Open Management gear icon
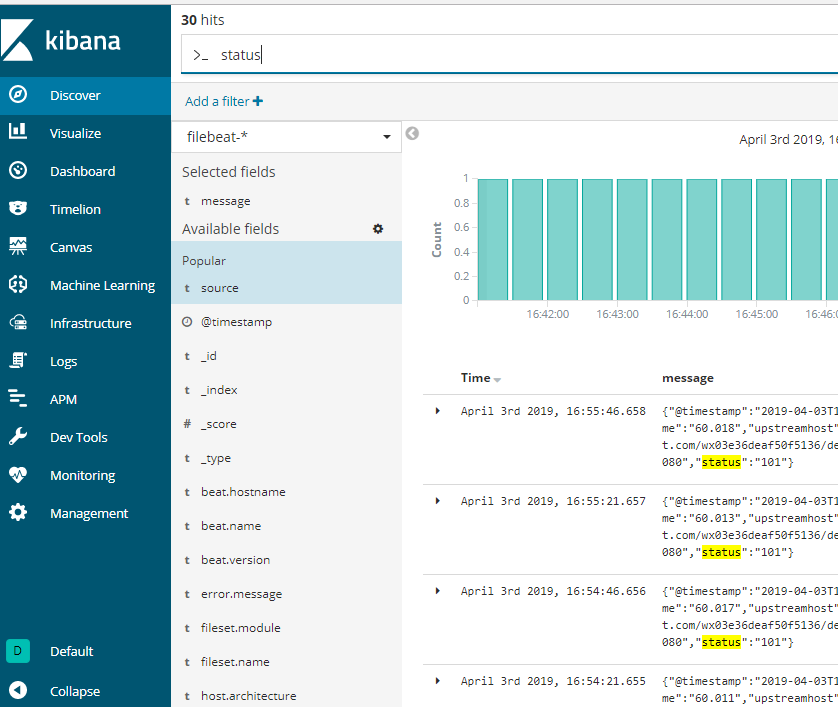 tap(18, 512)
